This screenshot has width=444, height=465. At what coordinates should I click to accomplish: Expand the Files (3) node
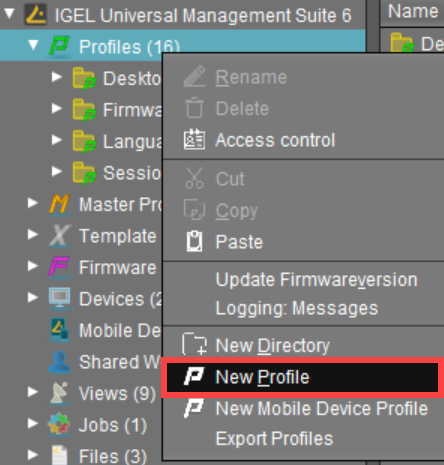click(33, 455)
